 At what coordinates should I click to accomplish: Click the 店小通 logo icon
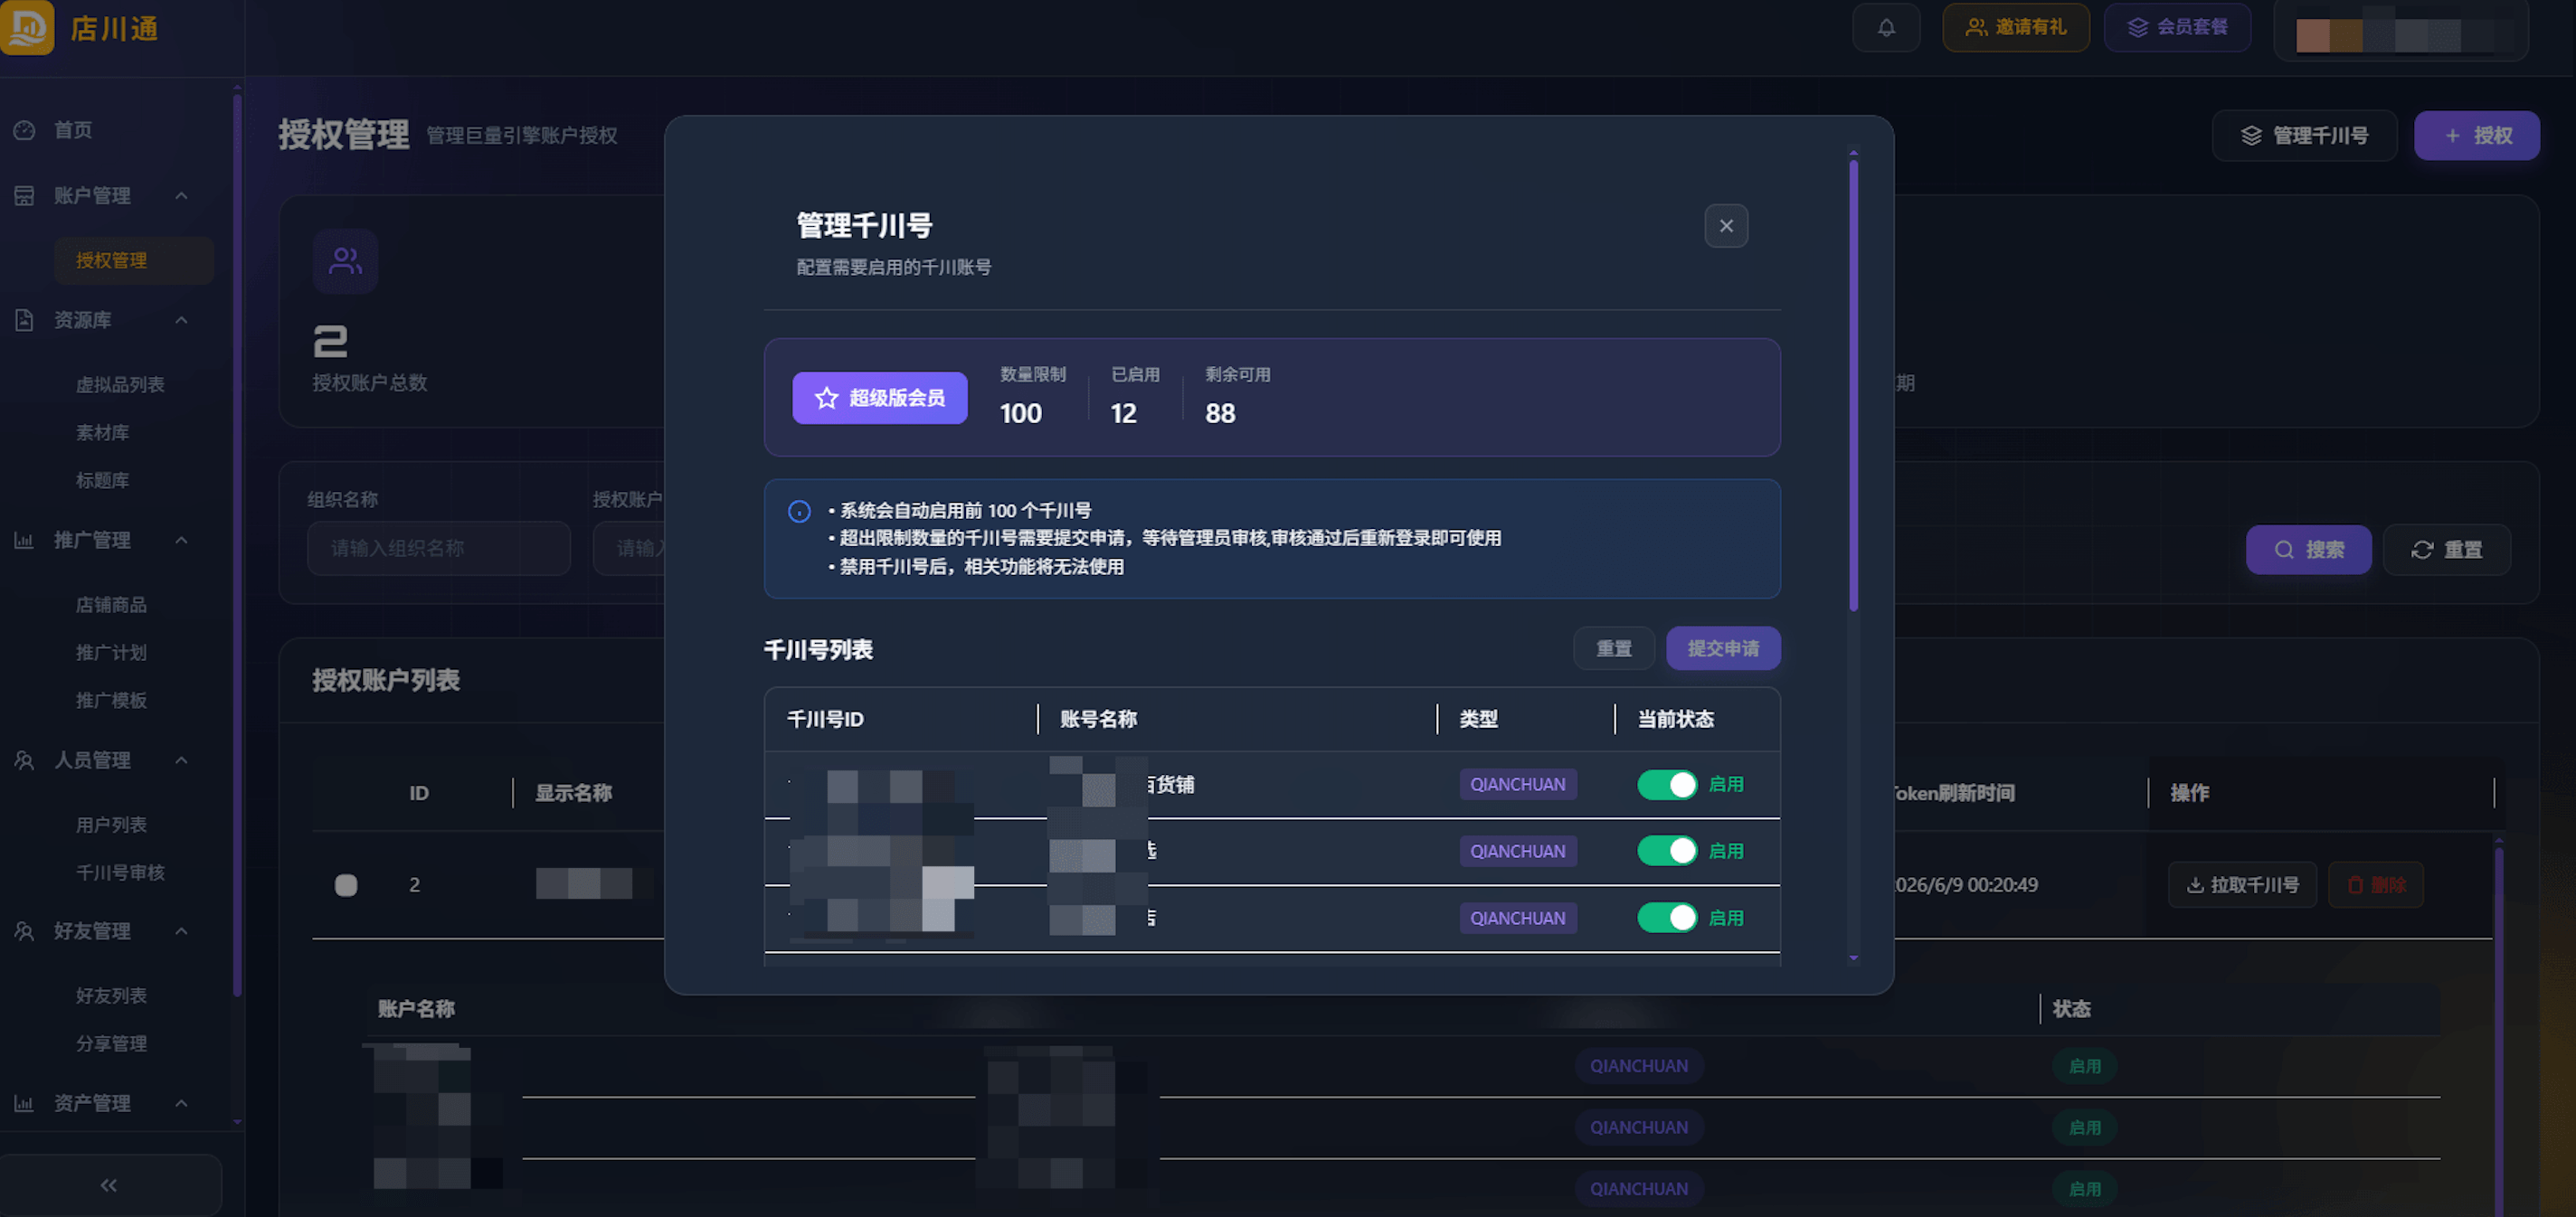(x=27, y=27)
